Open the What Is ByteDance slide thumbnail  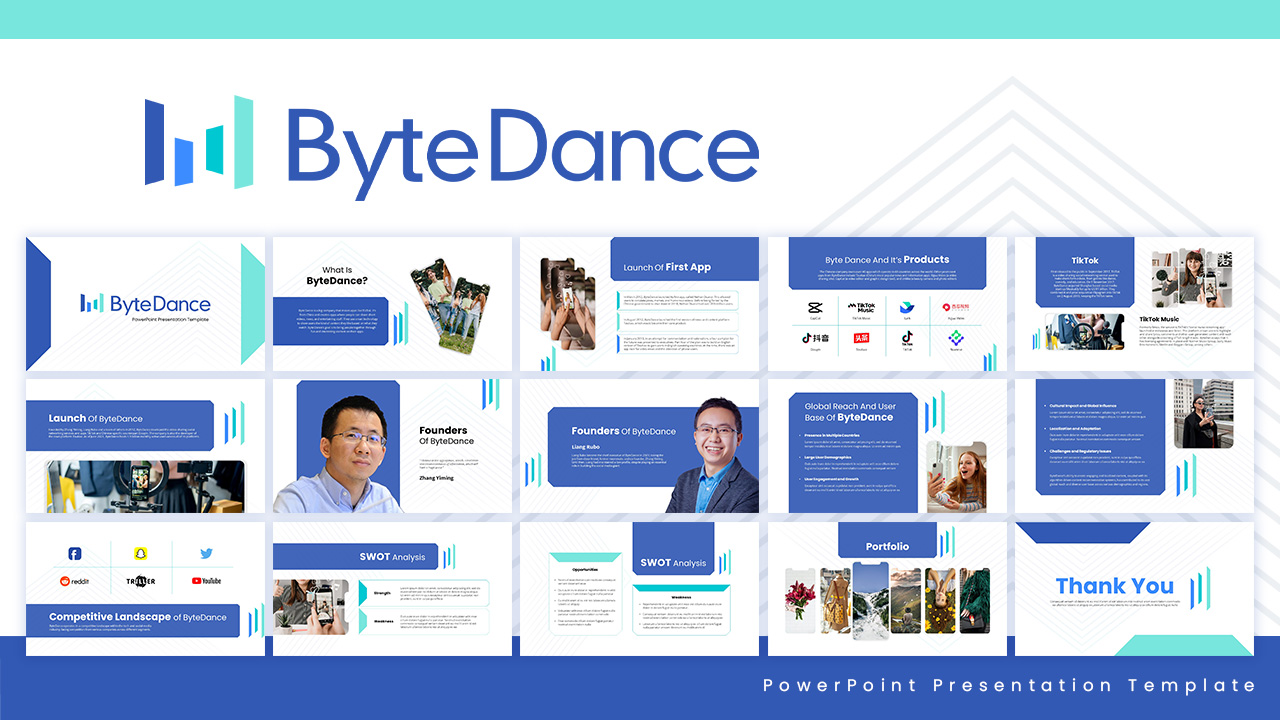click(392, 304)
